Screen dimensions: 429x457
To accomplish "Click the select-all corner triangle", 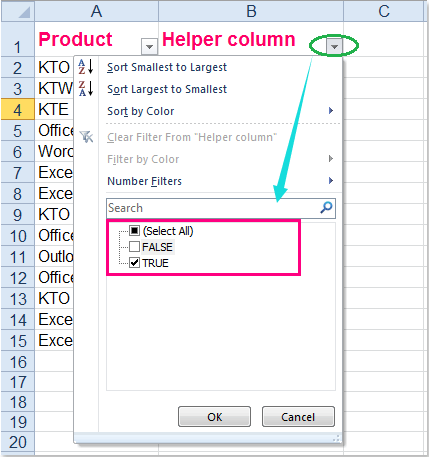I will pos(24,12).
